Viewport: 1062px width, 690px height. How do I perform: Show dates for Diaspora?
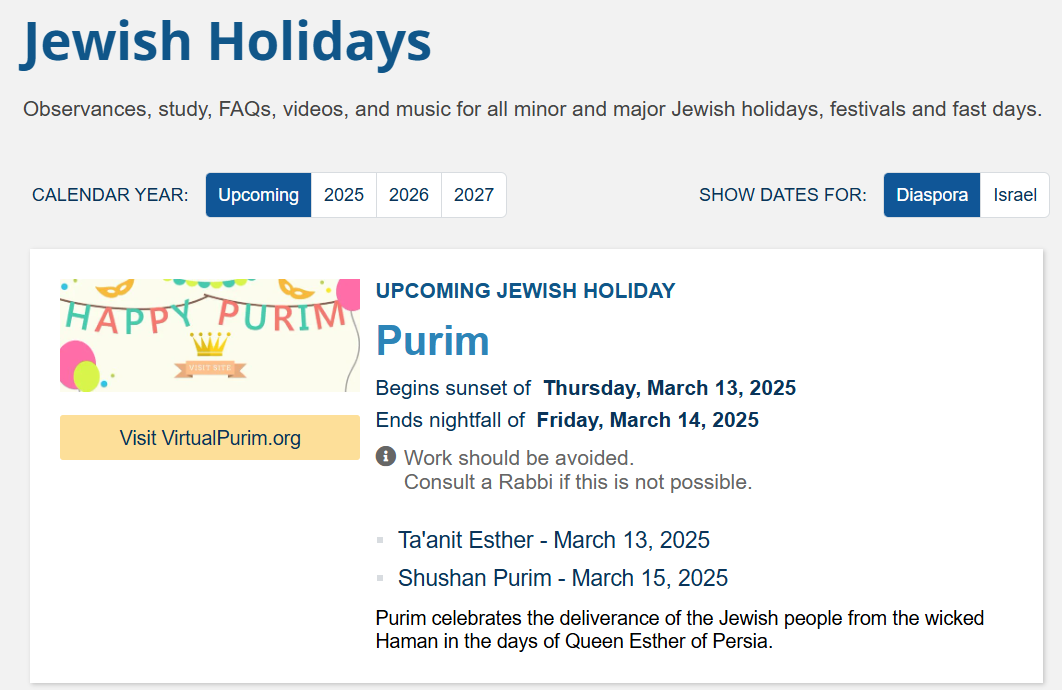932,195
